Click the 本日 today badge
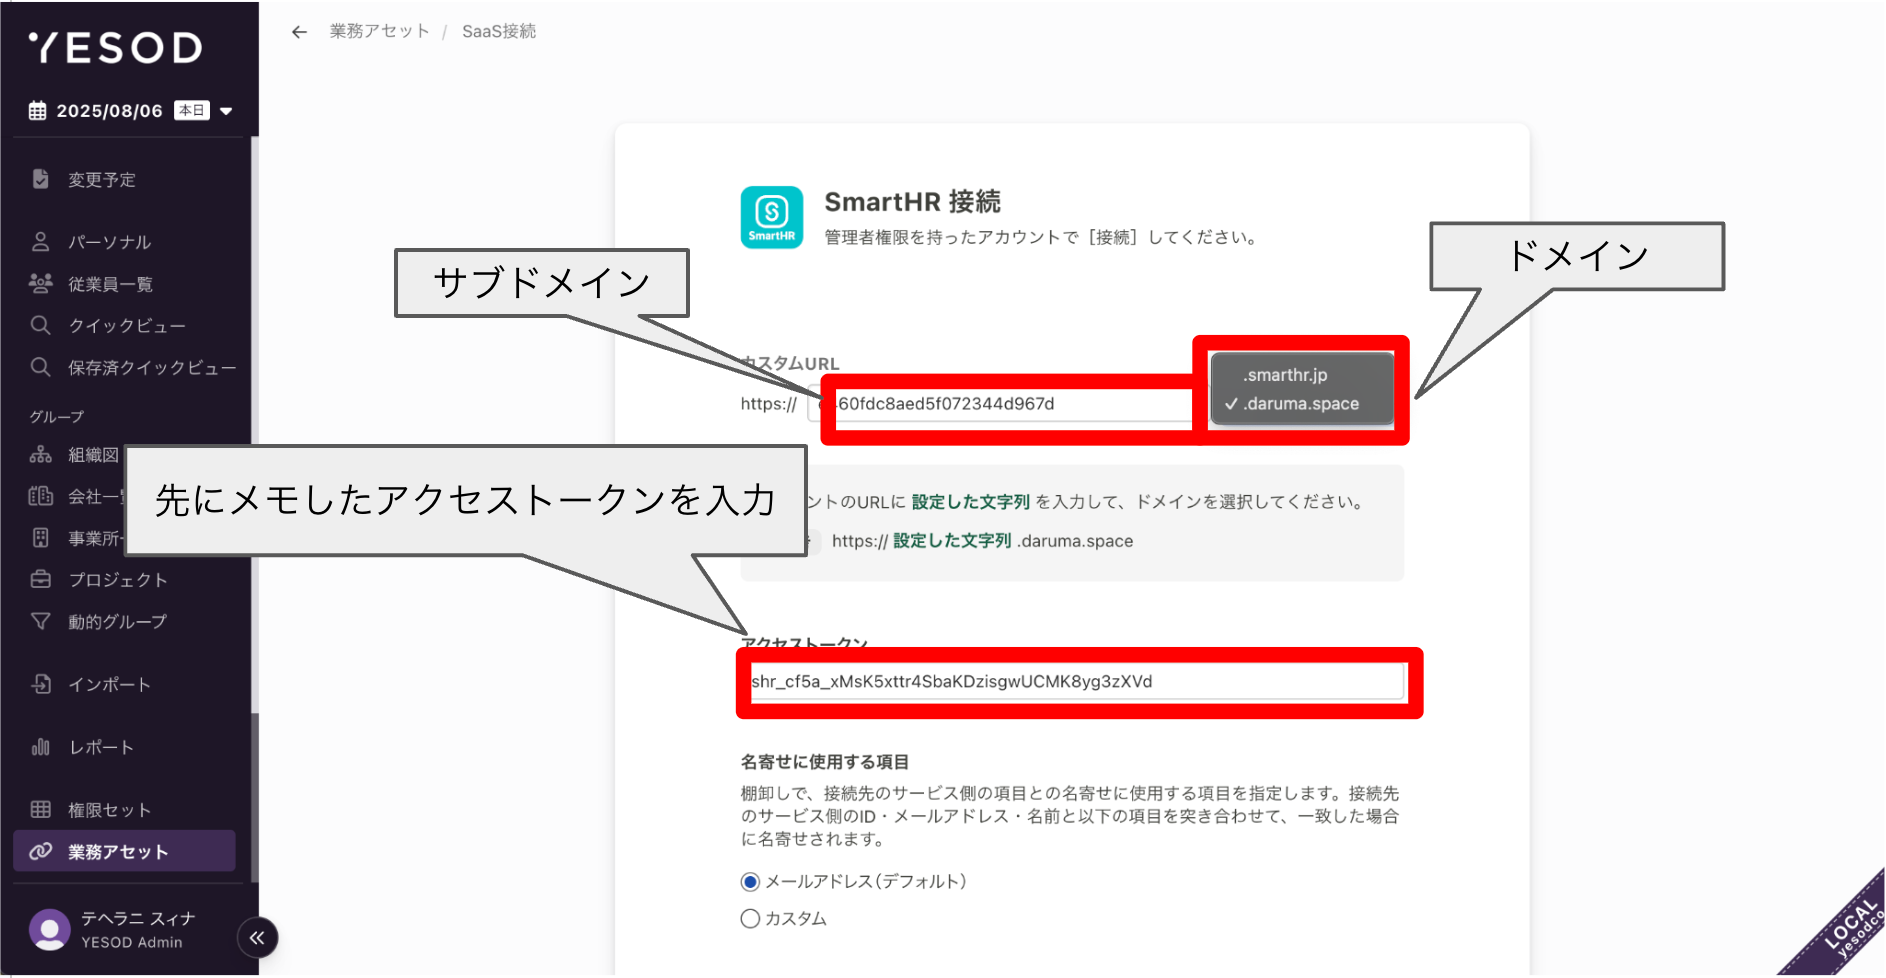This screenshot has width=1886, height=978. point(192,111)
